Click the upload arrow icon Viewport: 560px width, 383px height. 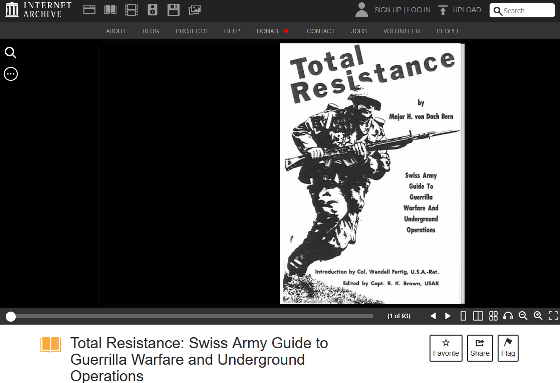tap(443, 10)
